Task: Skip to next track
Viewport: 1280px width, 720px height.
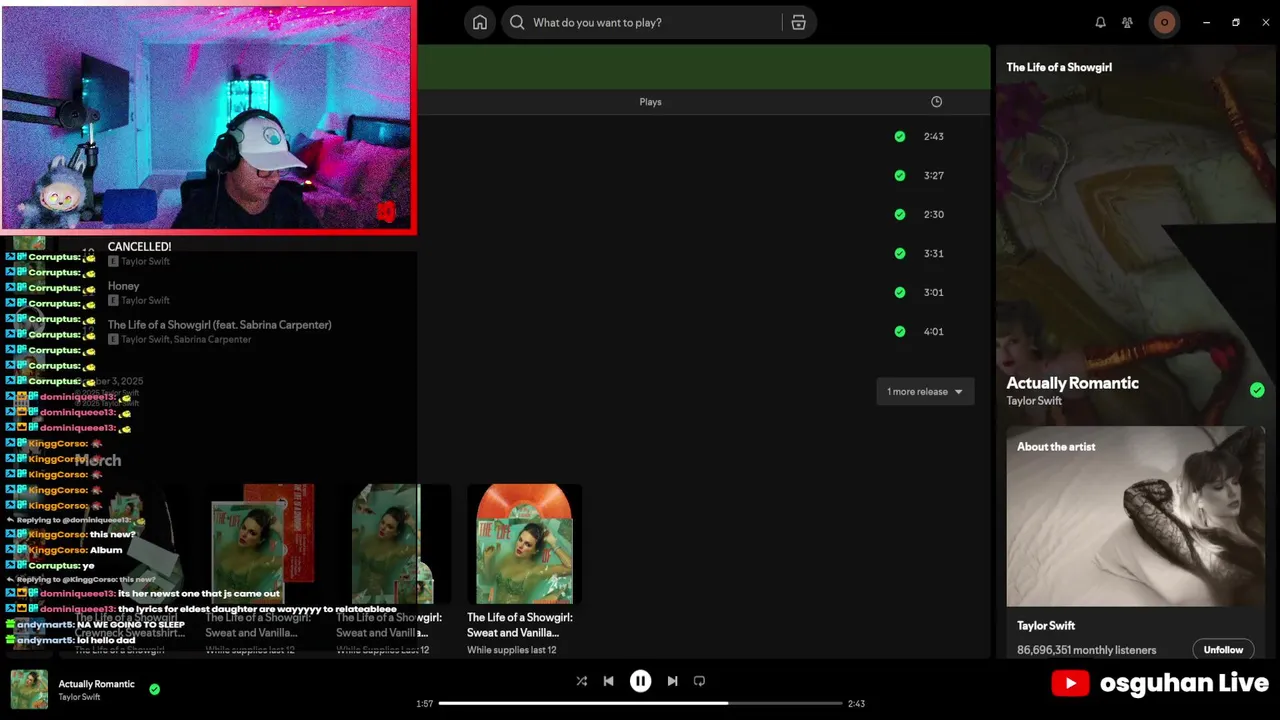Action: 672,681
